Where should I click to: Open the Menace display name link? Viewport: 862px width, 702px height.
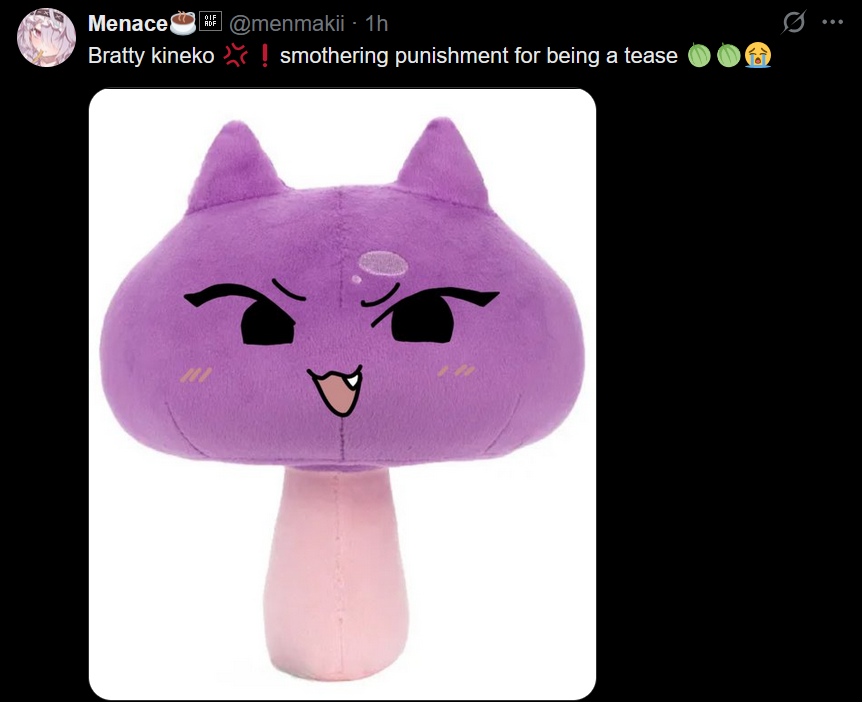click(128, 24)
